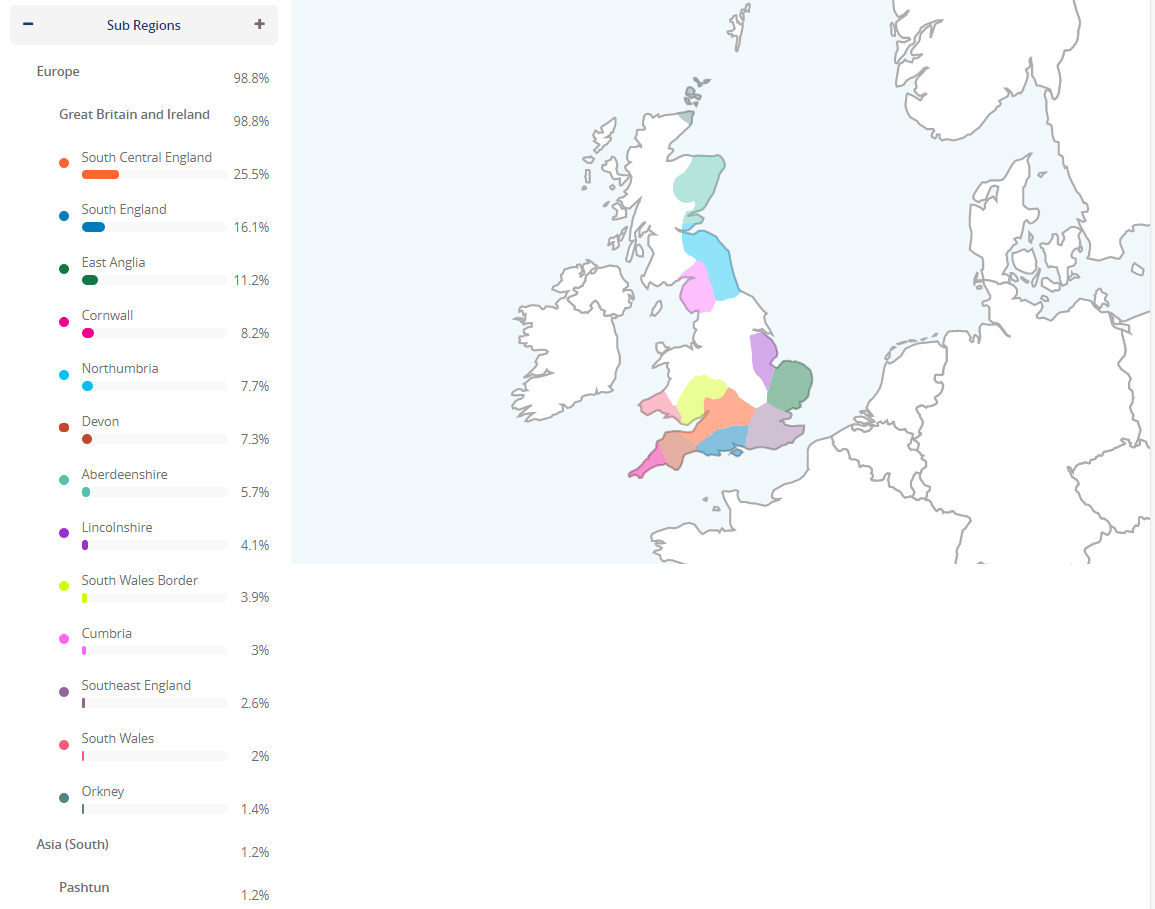Select the purple Lincolnshire marker icon
This screenshot has height=909, width=1155.
(x=64, y=532)
